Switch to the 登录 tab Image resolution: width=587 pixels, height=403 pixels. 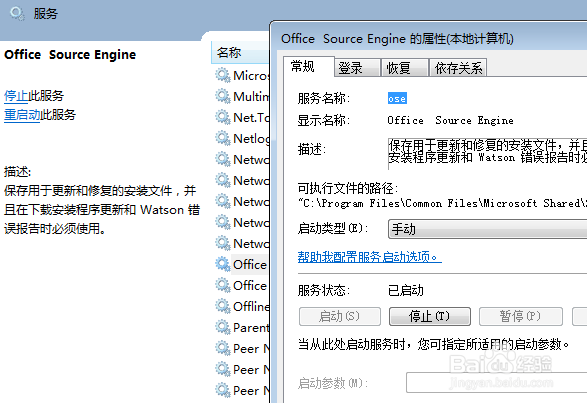[358, 68]
